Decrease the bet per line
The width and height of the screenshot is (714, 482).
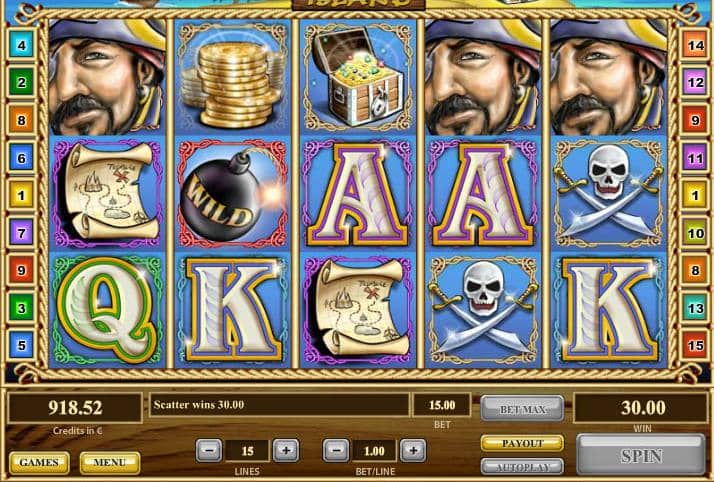pyautogui.click(x=336, y=451)
